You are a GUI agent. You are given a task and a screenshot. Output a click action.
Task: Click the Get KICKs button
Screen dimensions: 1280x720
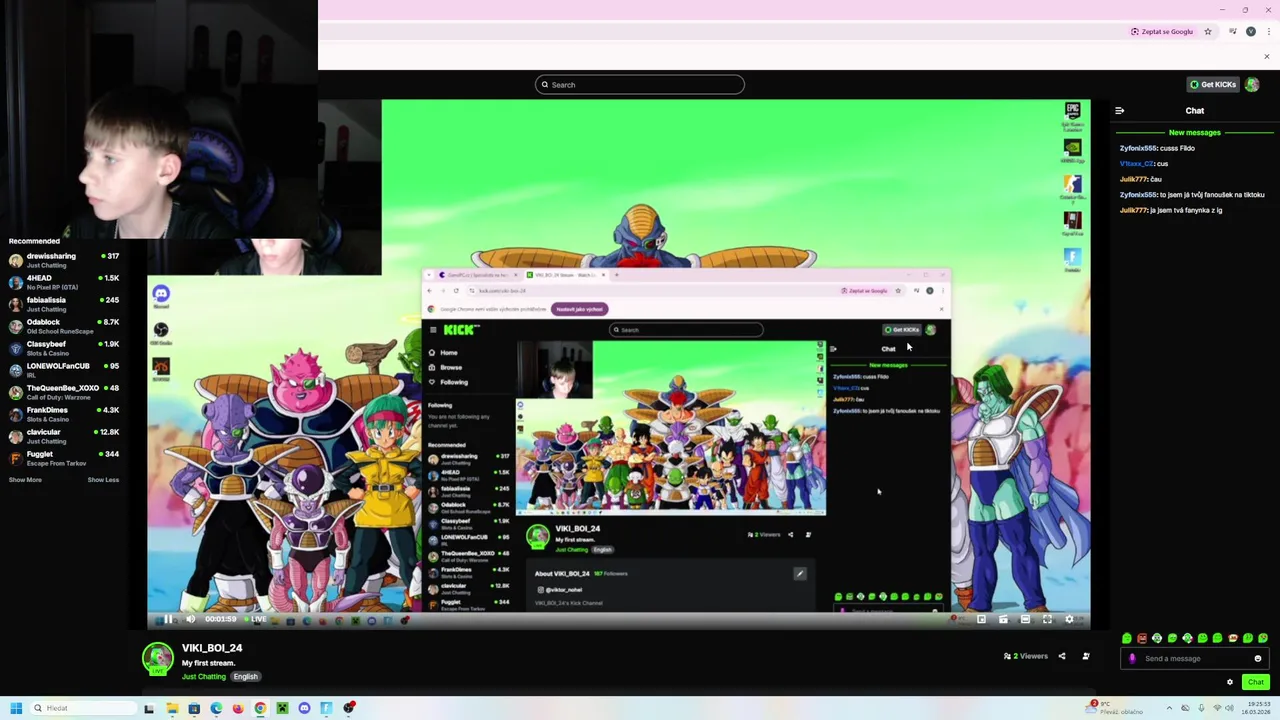point(1212,84)
